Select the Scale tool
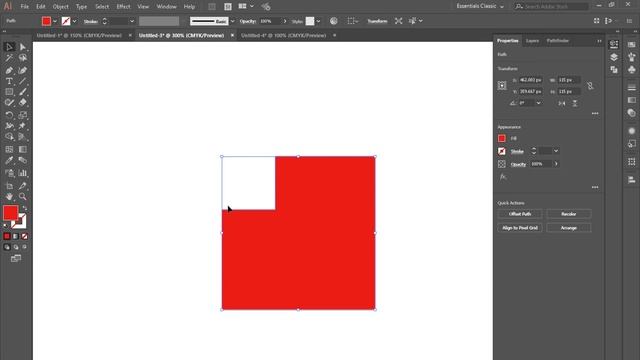The height and width of the screenshot is (360, 640). 23,115
